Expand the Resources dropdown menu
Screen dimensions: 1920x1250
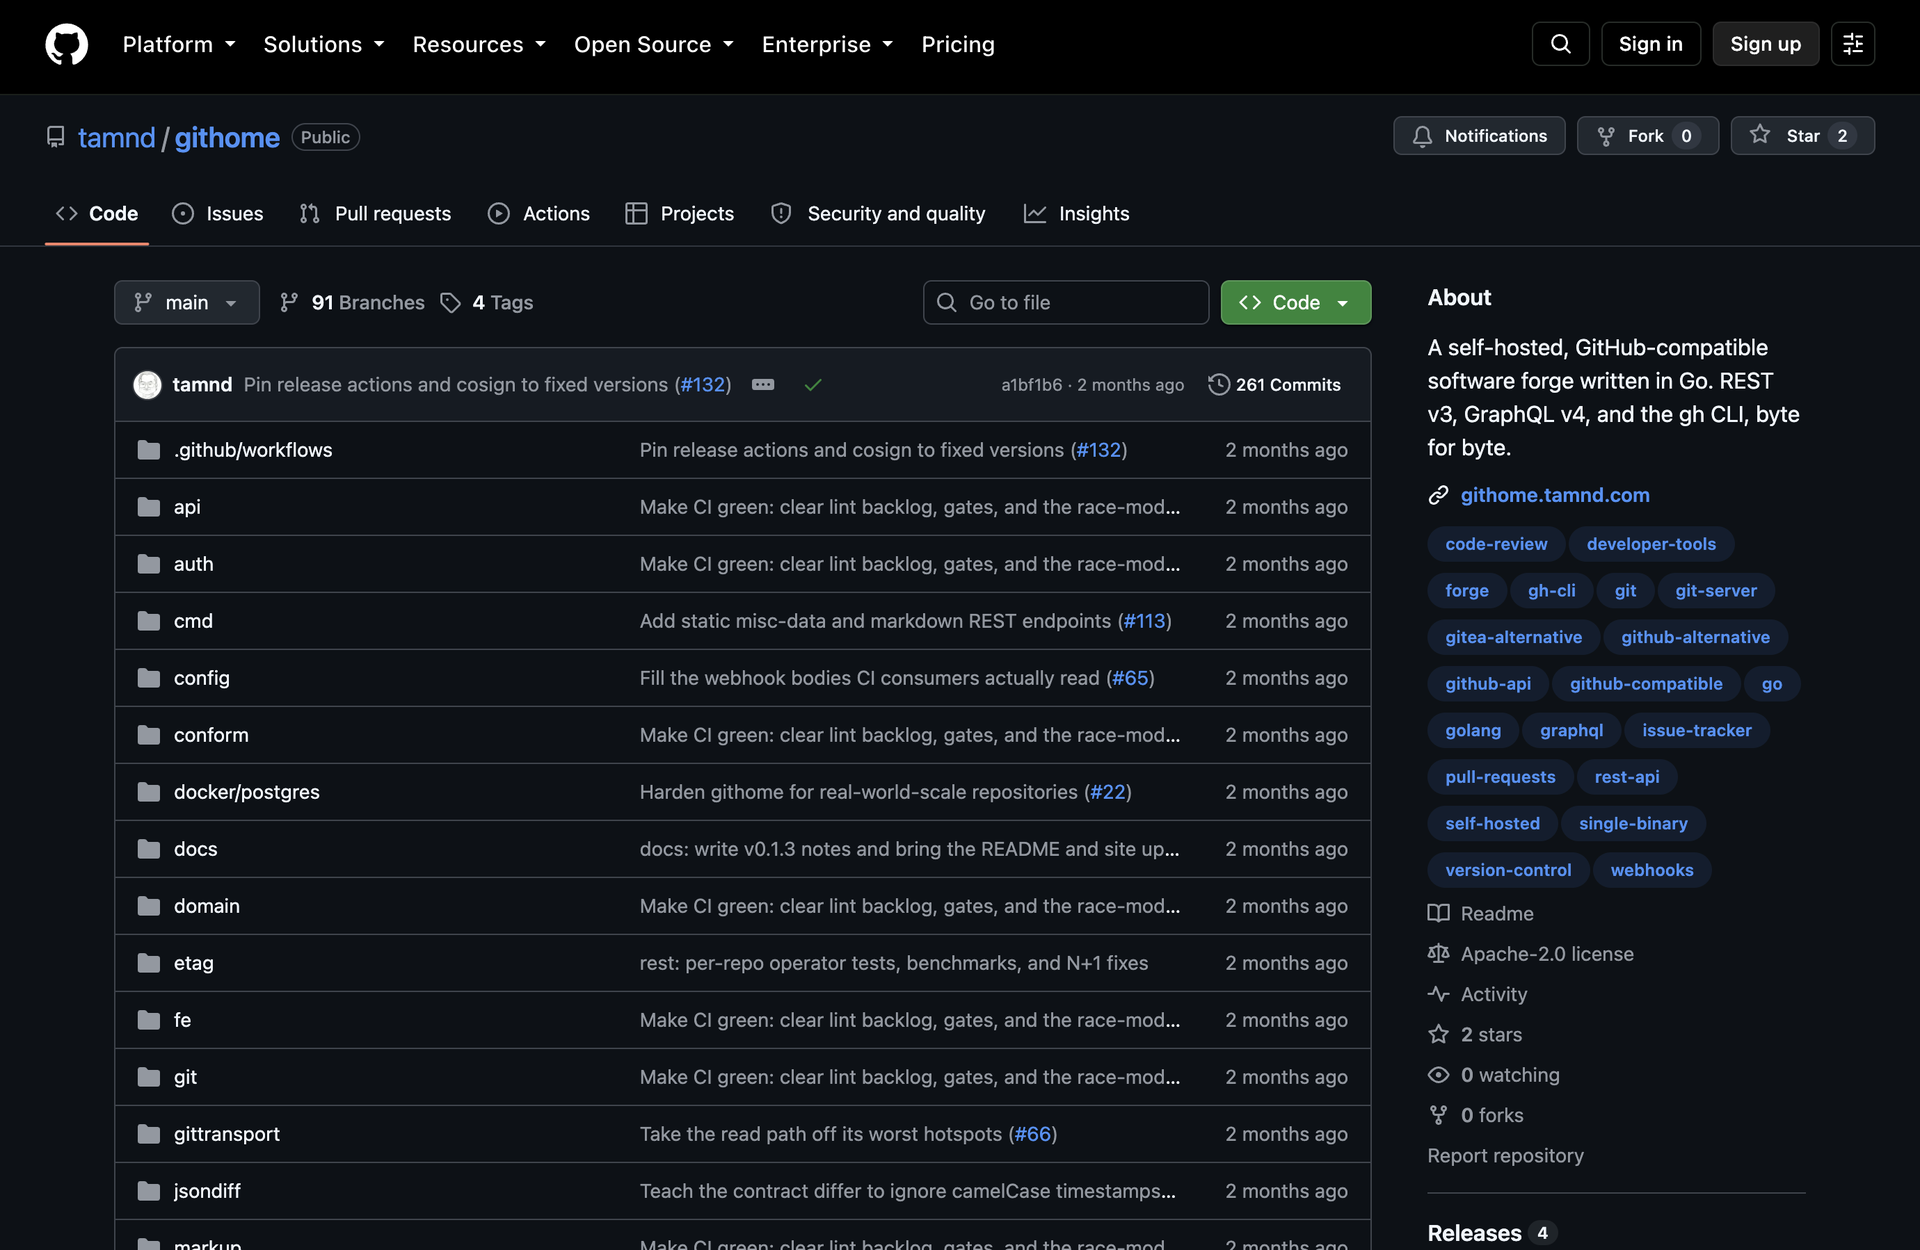coord(479,45)
